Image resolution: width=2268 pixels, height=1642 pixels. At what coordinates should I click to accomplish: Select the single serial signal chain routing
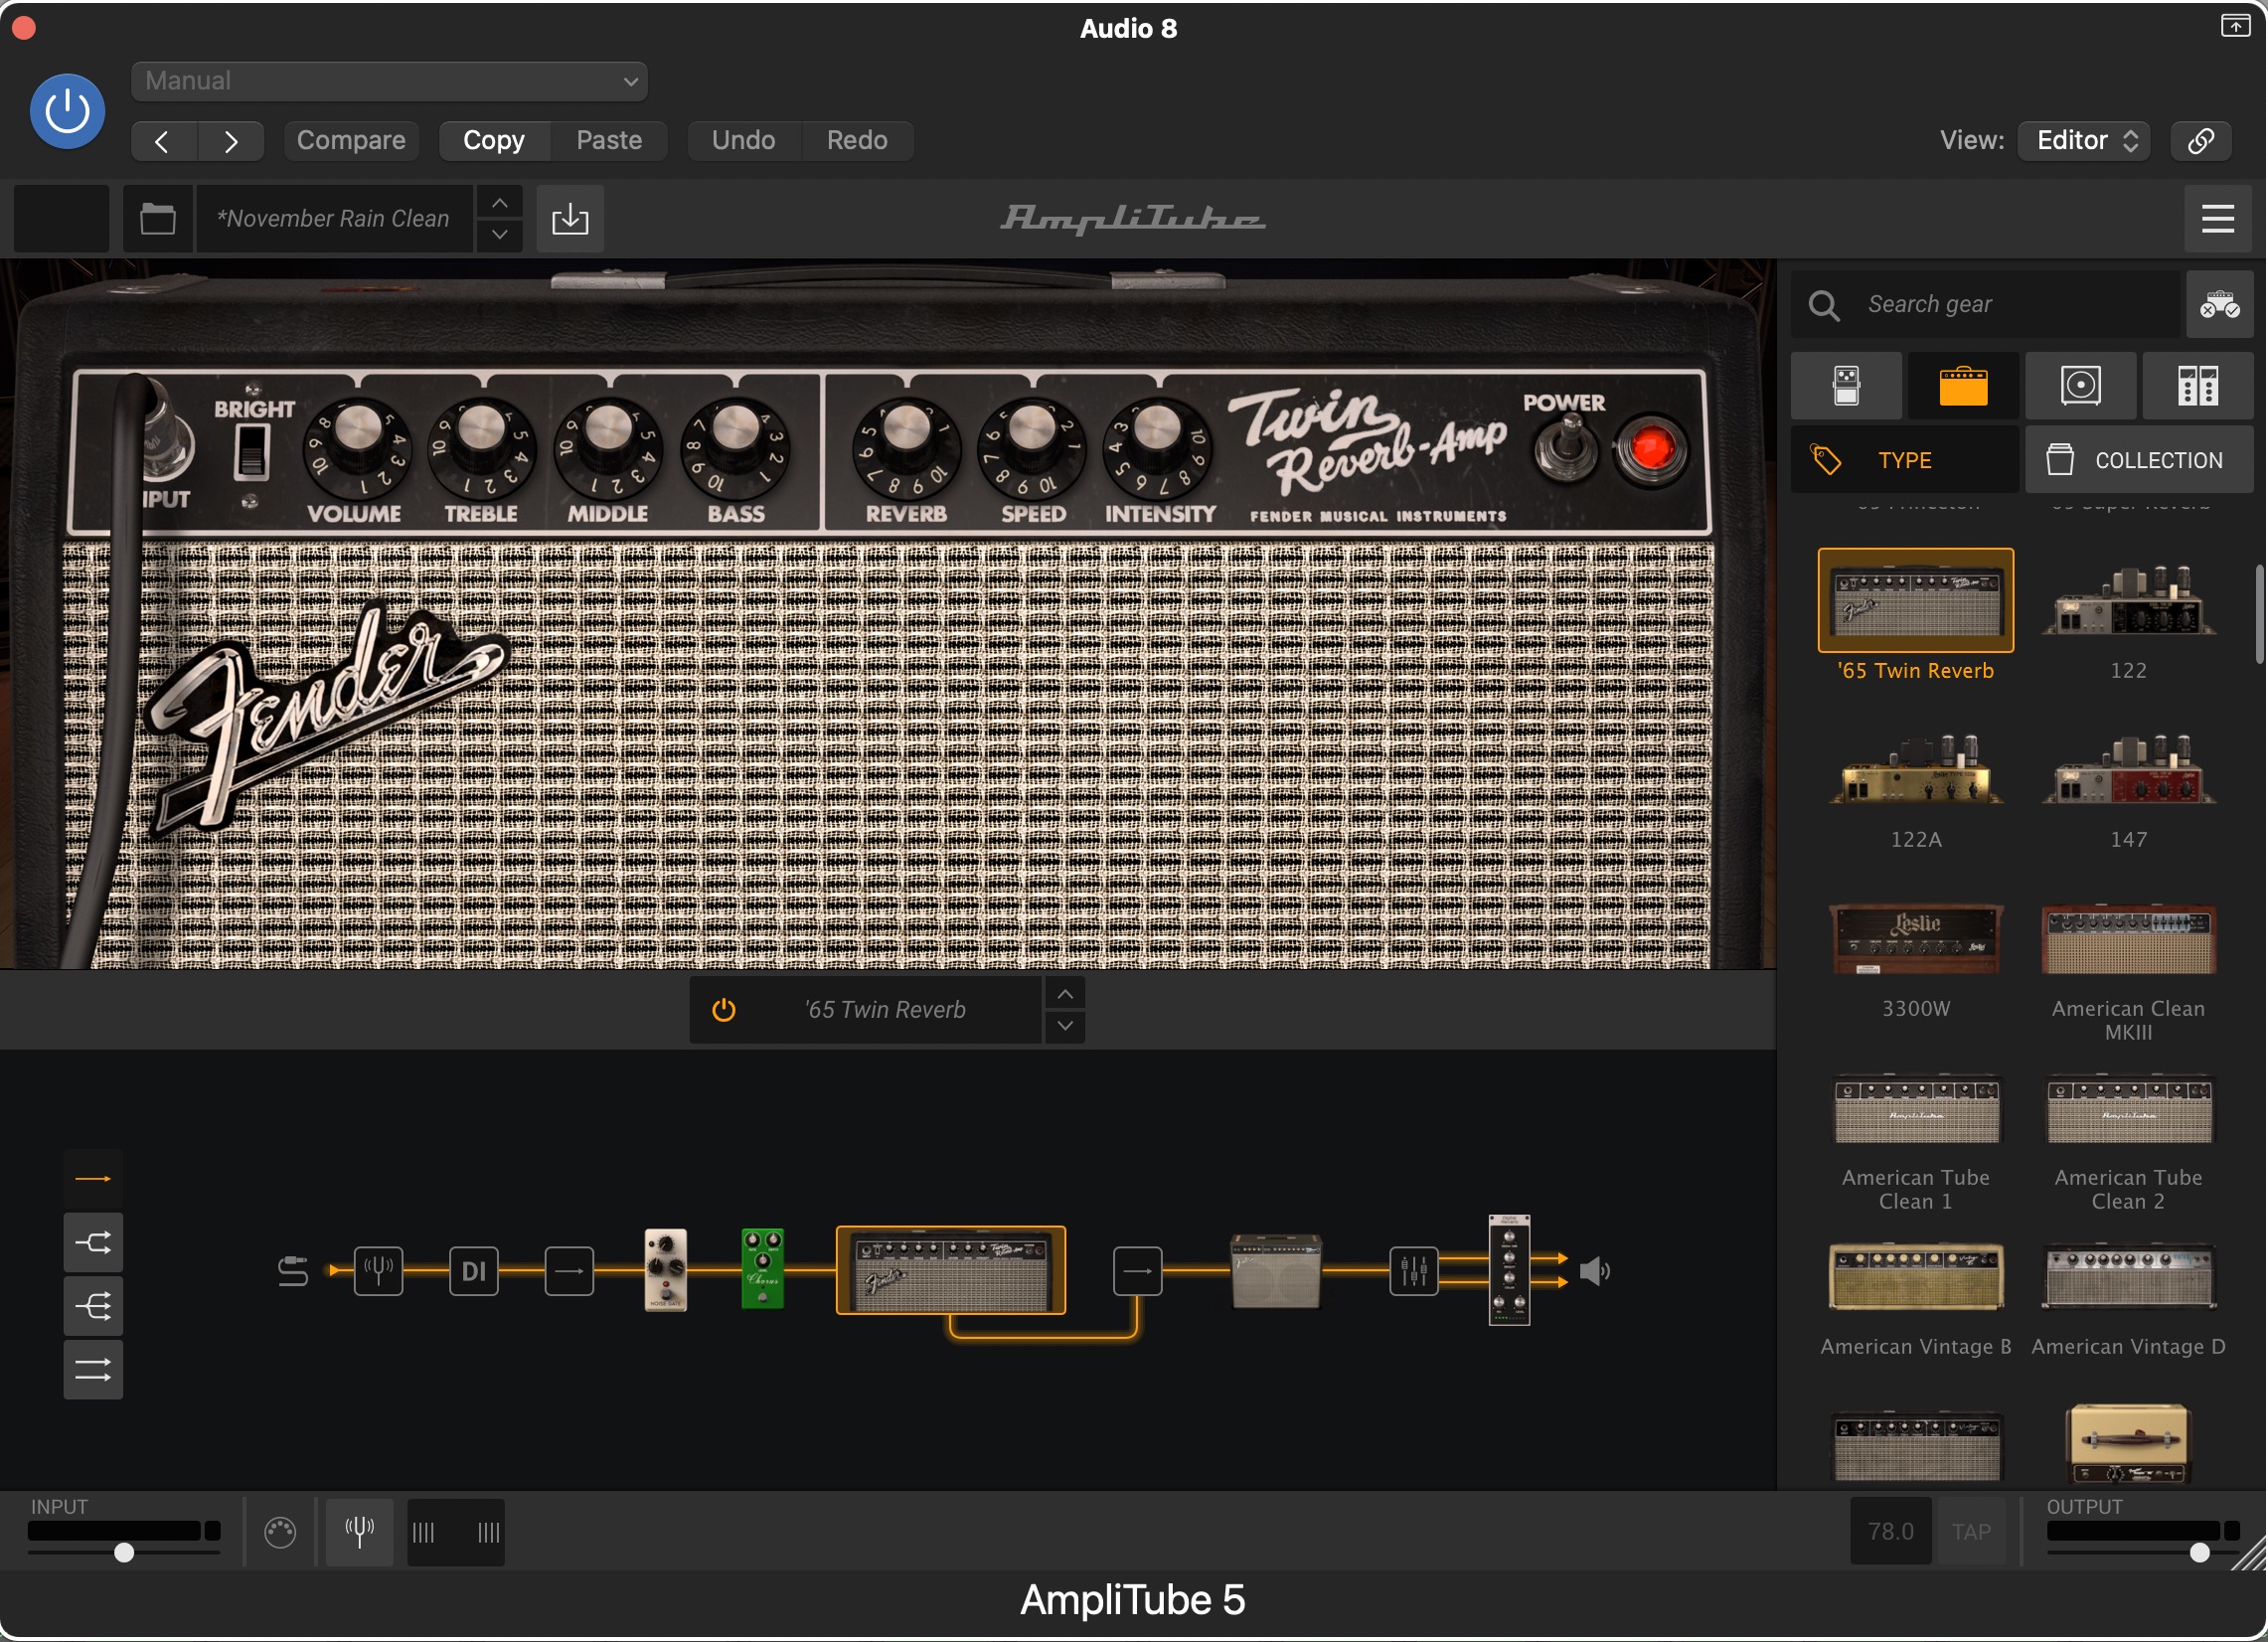tap(93, 1179)
